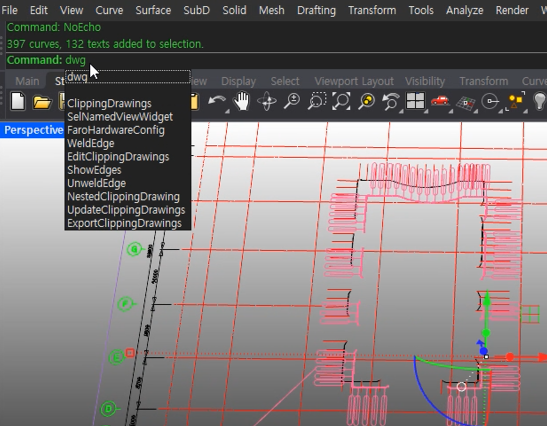Open the File menu
The width and height of the screenshot is (547, 426).
(x=9, y=10)
